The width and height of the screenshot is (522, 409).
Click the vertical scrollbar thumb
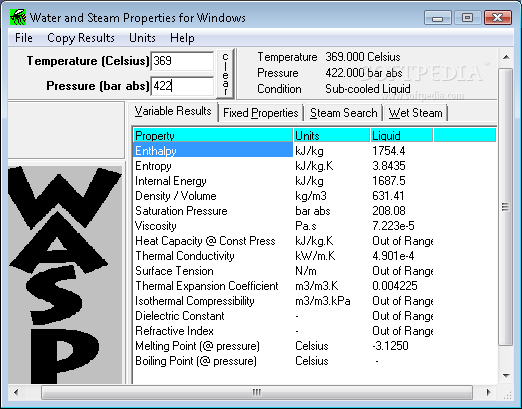click(x=506, y=207)
